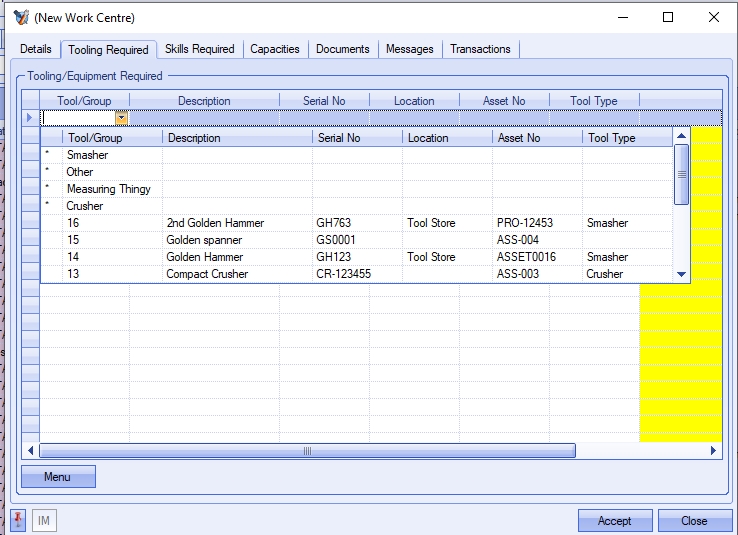Screen dimensions: 738x535
Task: Click the red pushpin icon
Action: click(x=17, y=520)
